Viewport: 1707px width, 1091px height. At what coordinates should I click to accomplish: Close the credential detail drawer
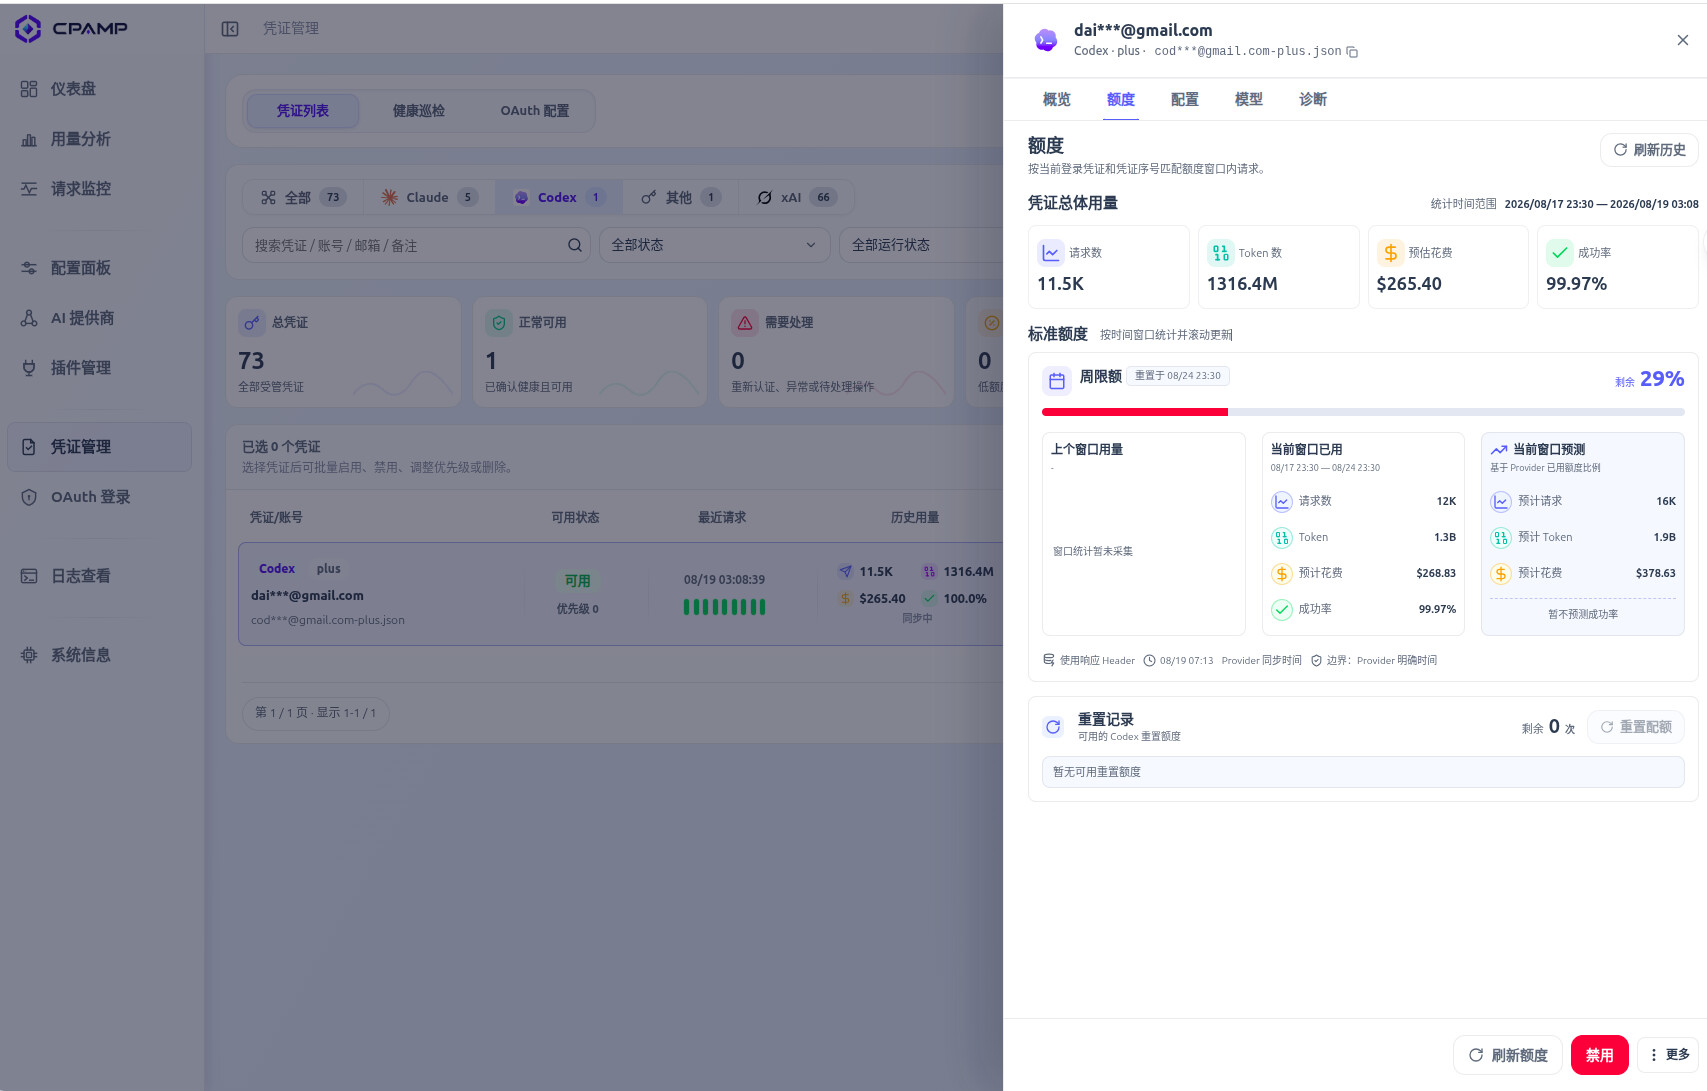pos(1683,40)
